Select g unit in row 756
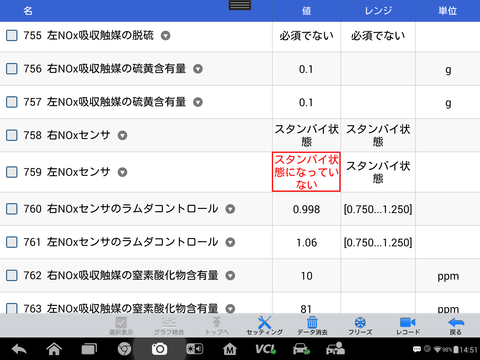Screen dimensions: 480x360 (448, 70)
